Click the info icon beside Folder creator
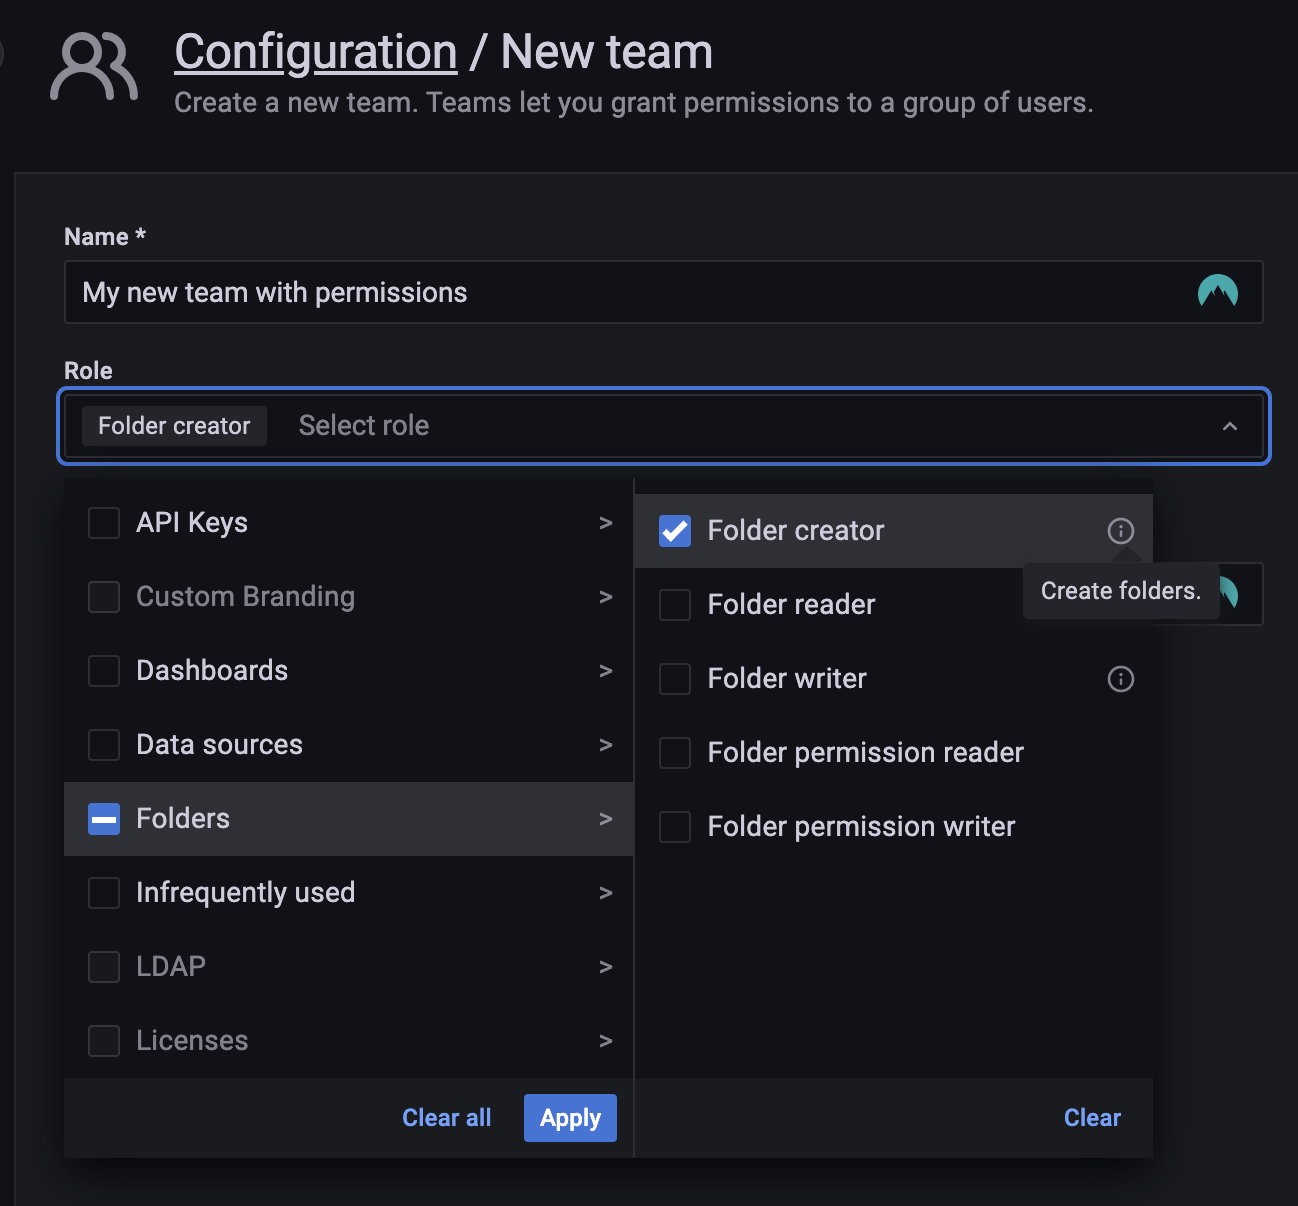This screenshot has height=1206, width=1298. point(1120,531)
